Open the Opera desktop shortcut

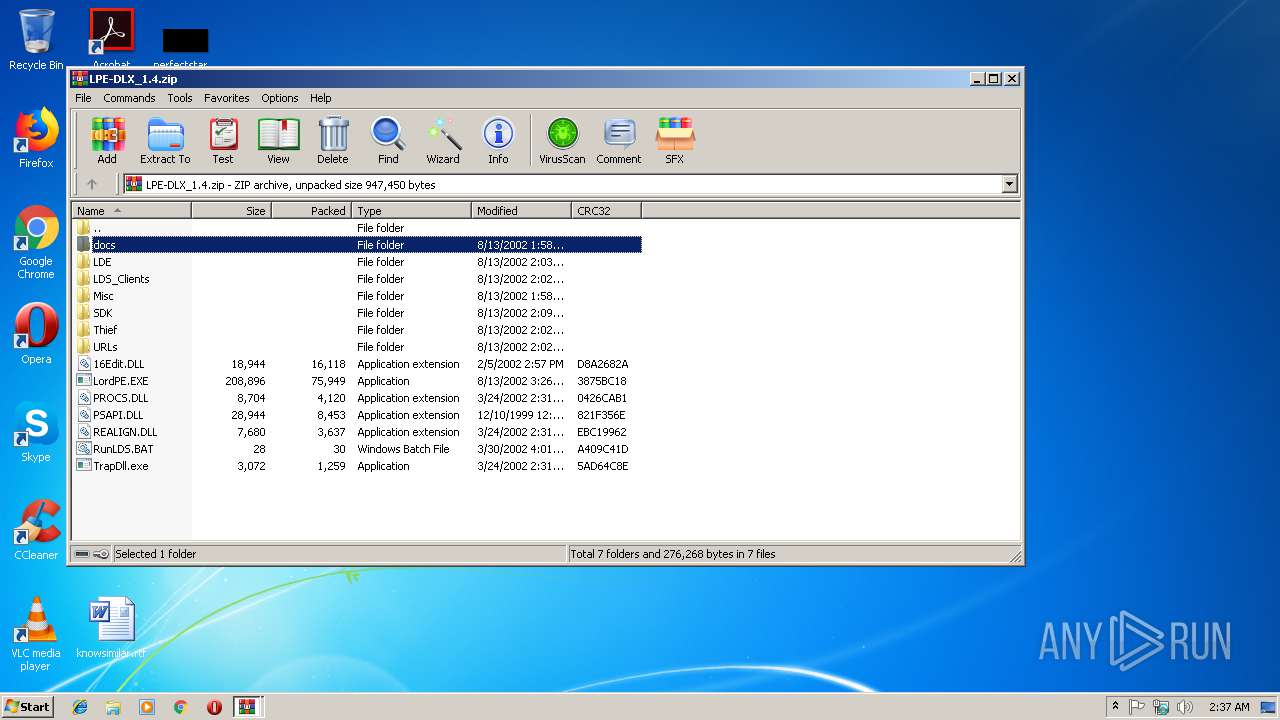click(x=36, y=334)
